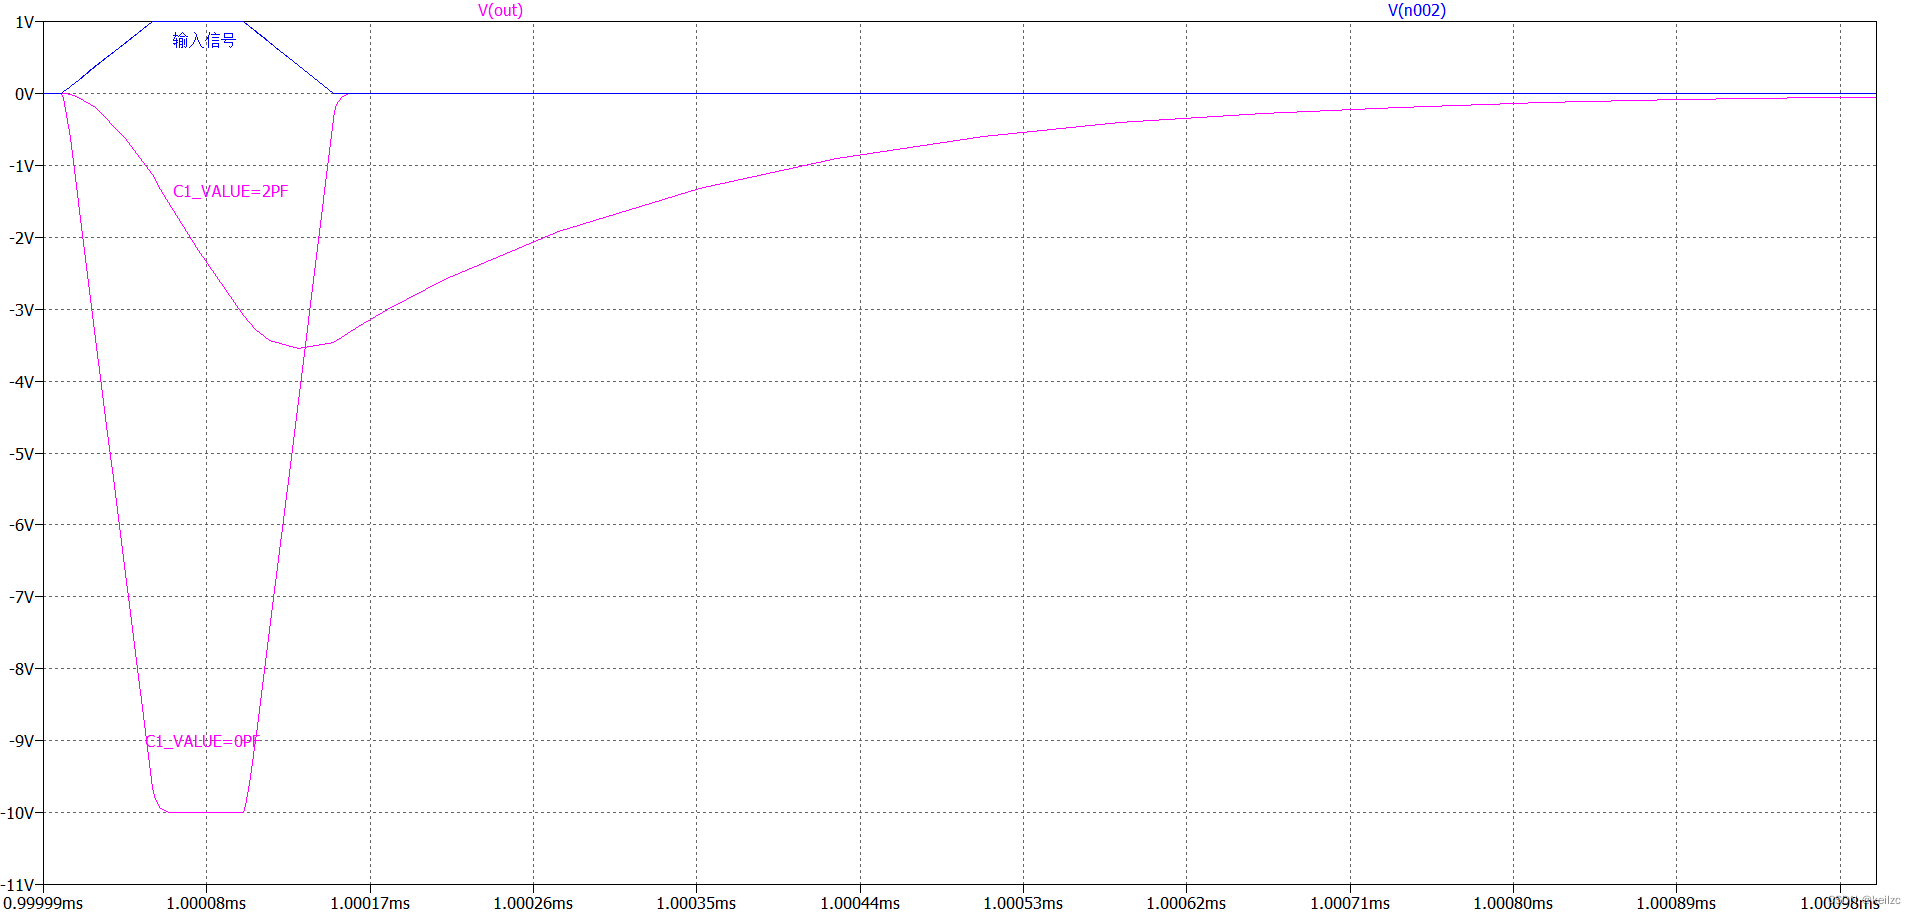Click the -11V vertical axis label

[x=18, y=885]
